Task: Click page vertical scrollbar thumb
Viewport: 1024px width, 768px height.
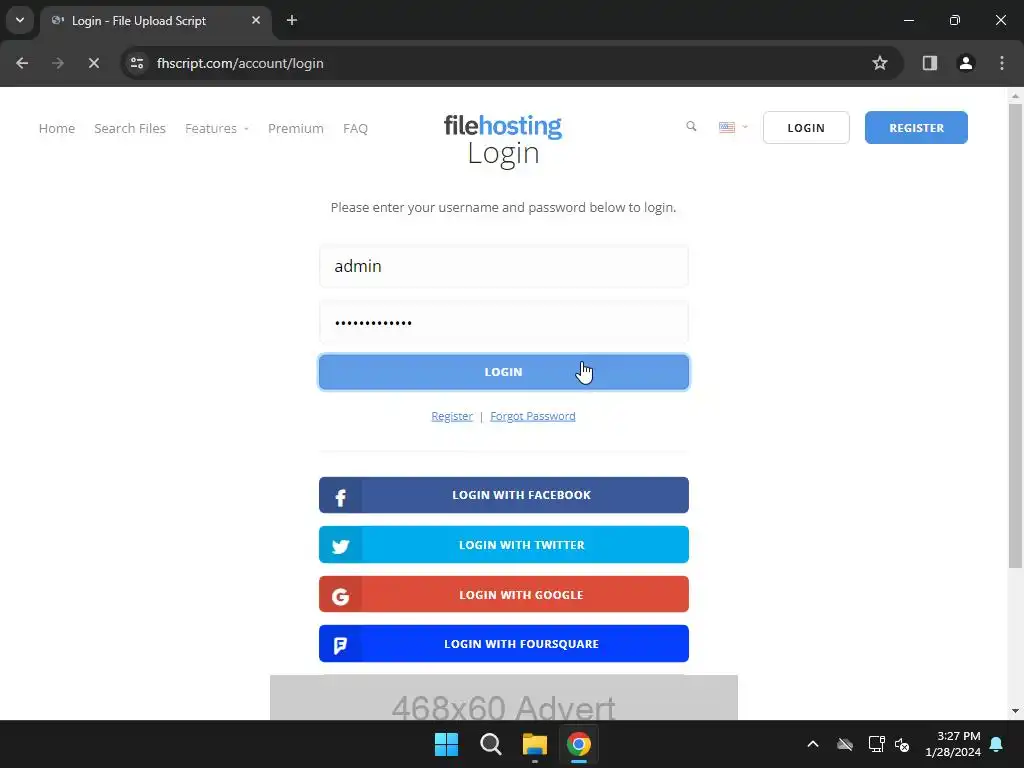Action: click(1015, 336)
